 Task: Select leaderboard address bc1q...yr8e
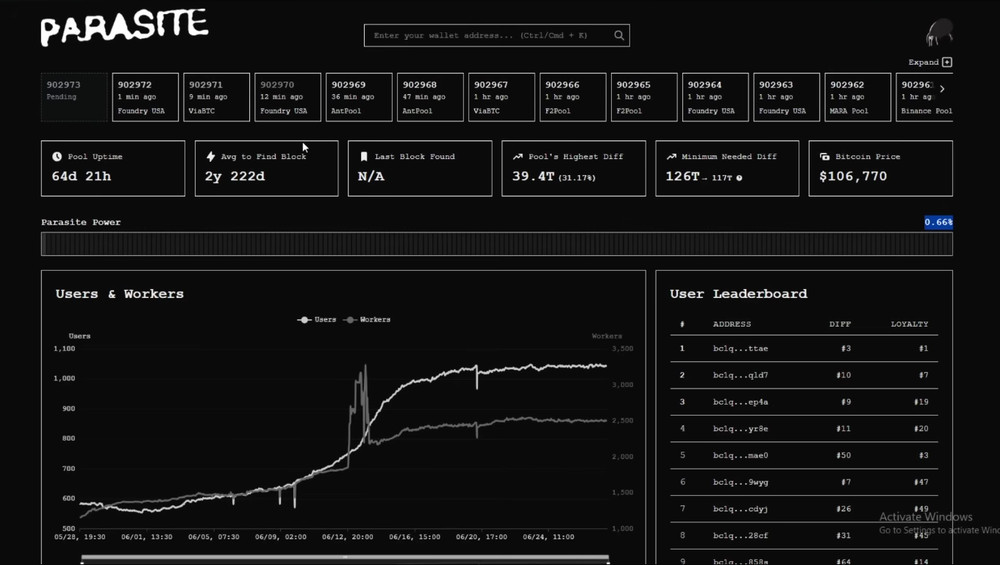point(740,429)
